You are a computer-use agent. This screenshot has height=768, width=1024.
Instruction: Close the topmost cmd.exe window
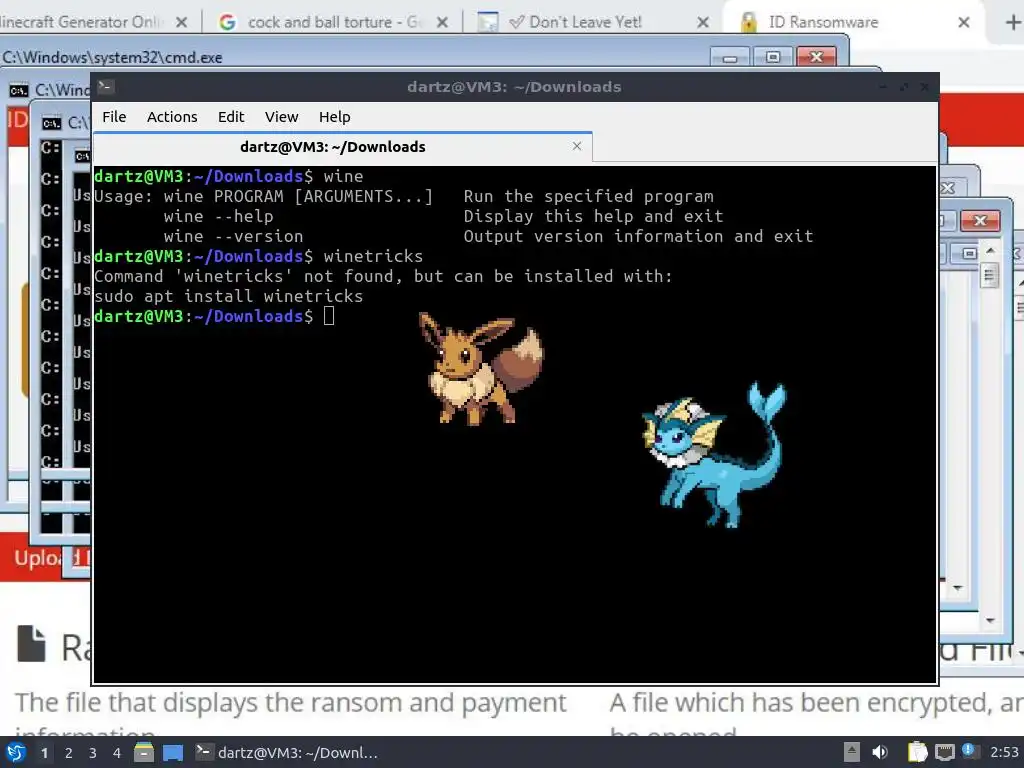pyautogui.click(x=816, y=57)
